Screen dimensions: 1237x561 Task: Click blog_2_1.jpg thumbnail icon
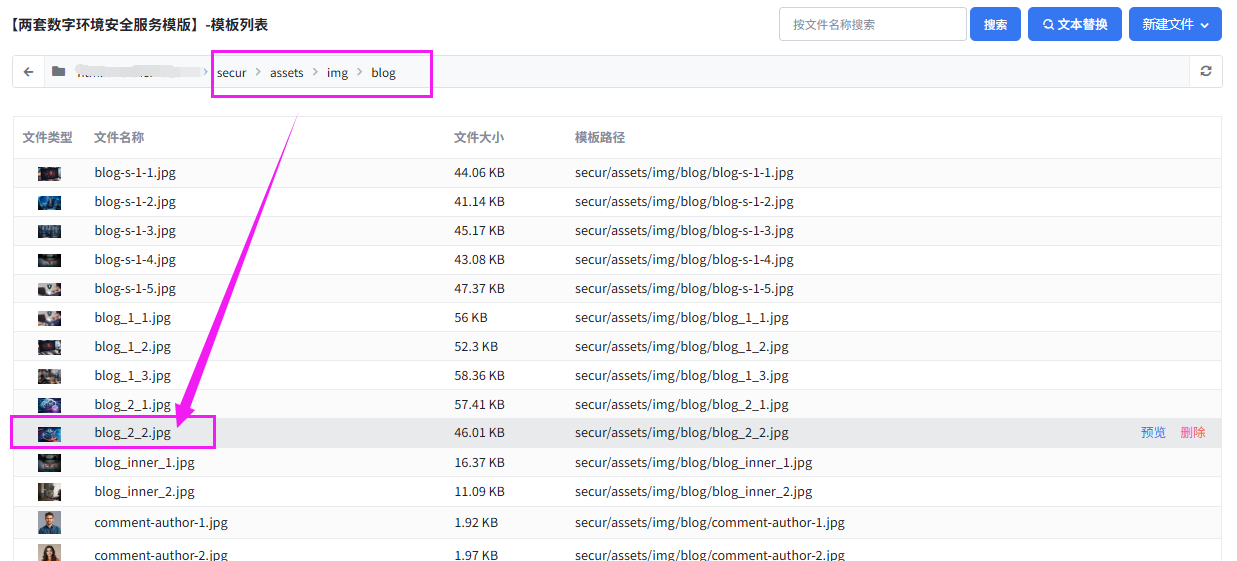(49, 405)
